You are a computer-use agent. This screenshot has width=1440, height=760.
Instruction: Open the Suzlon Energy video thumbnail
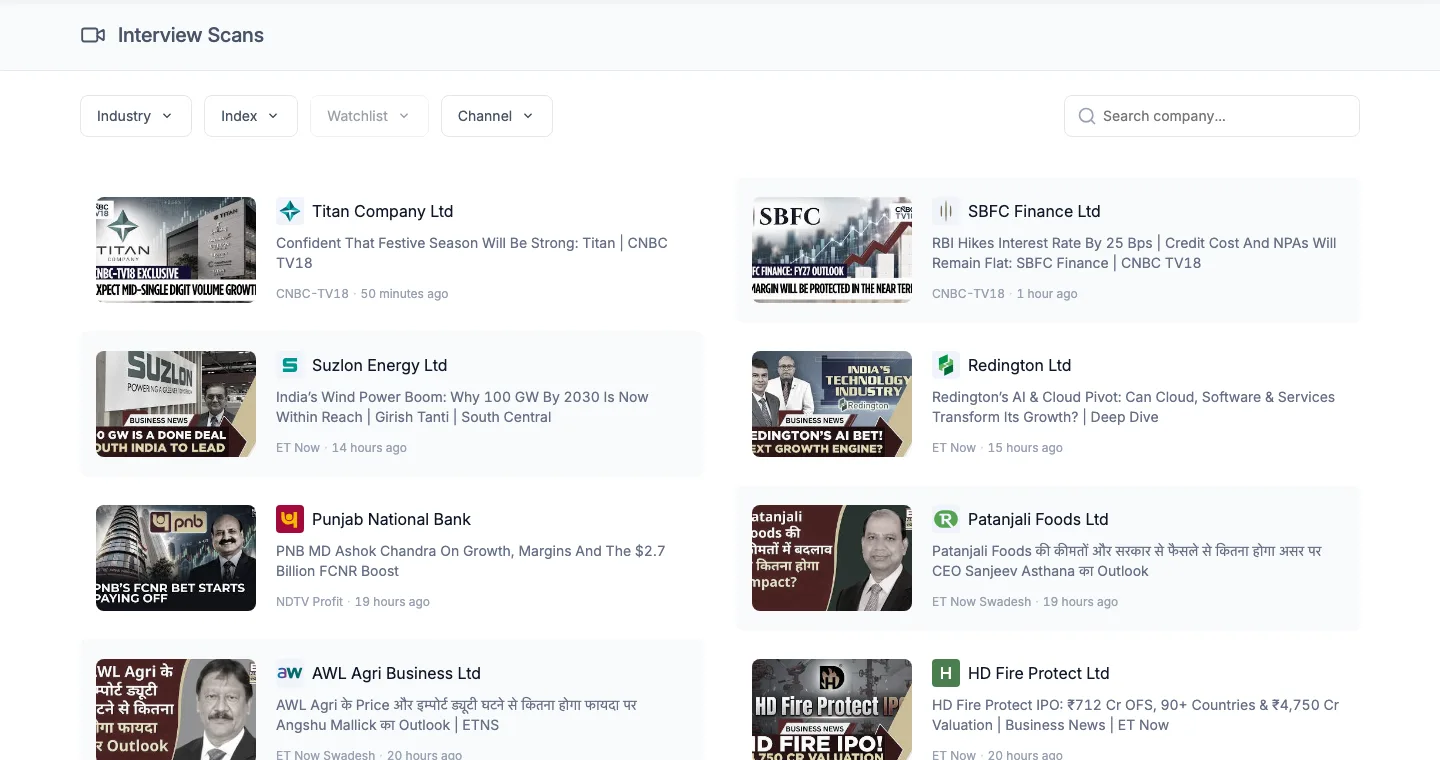tap(176, 404)
